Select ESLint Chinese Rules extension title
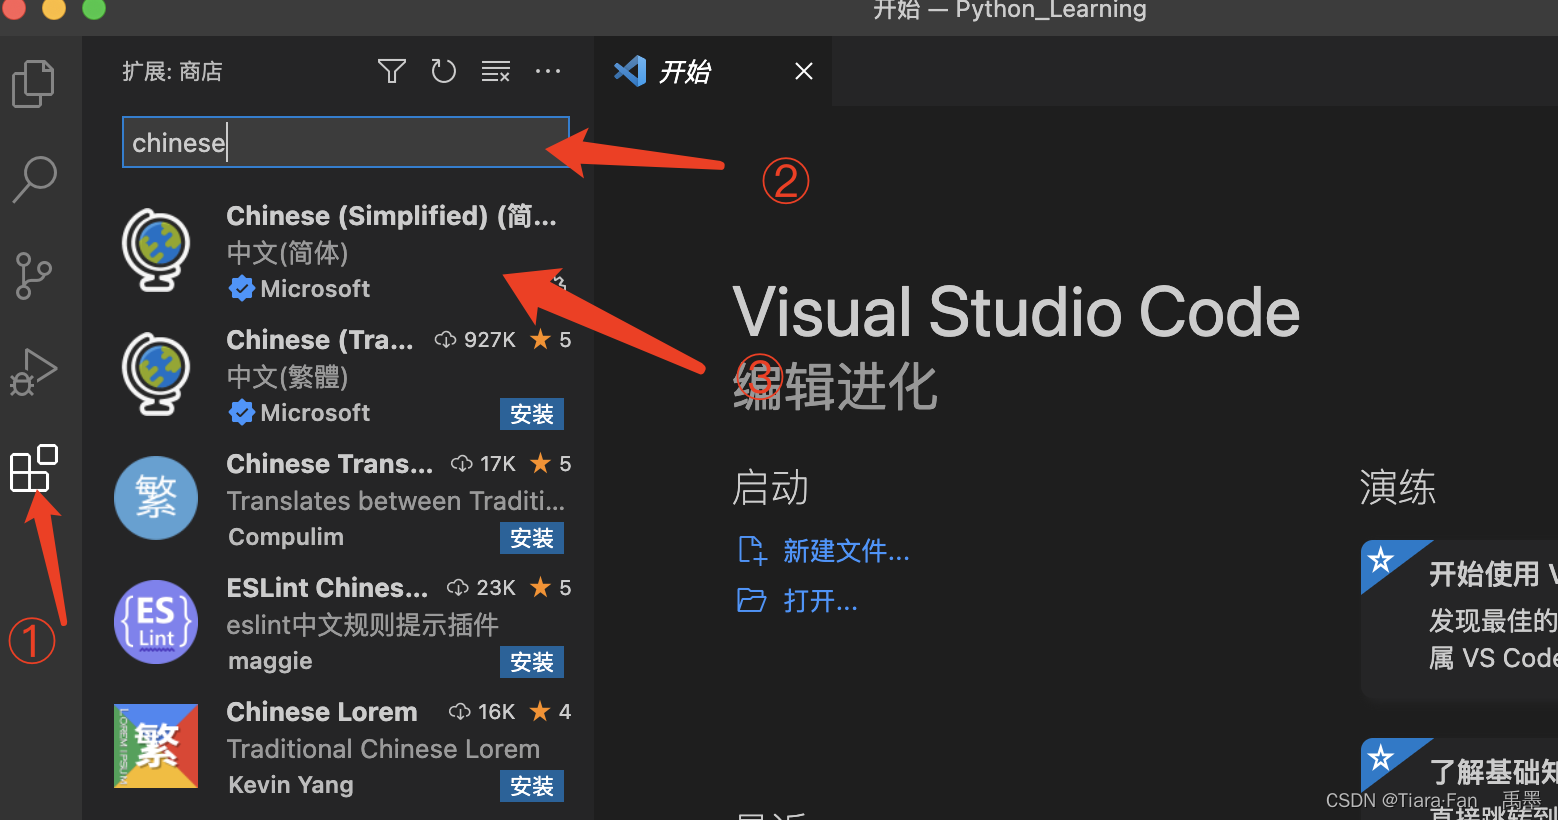Viewport: 1558px width, 820px height. click(x=327, y=588)
